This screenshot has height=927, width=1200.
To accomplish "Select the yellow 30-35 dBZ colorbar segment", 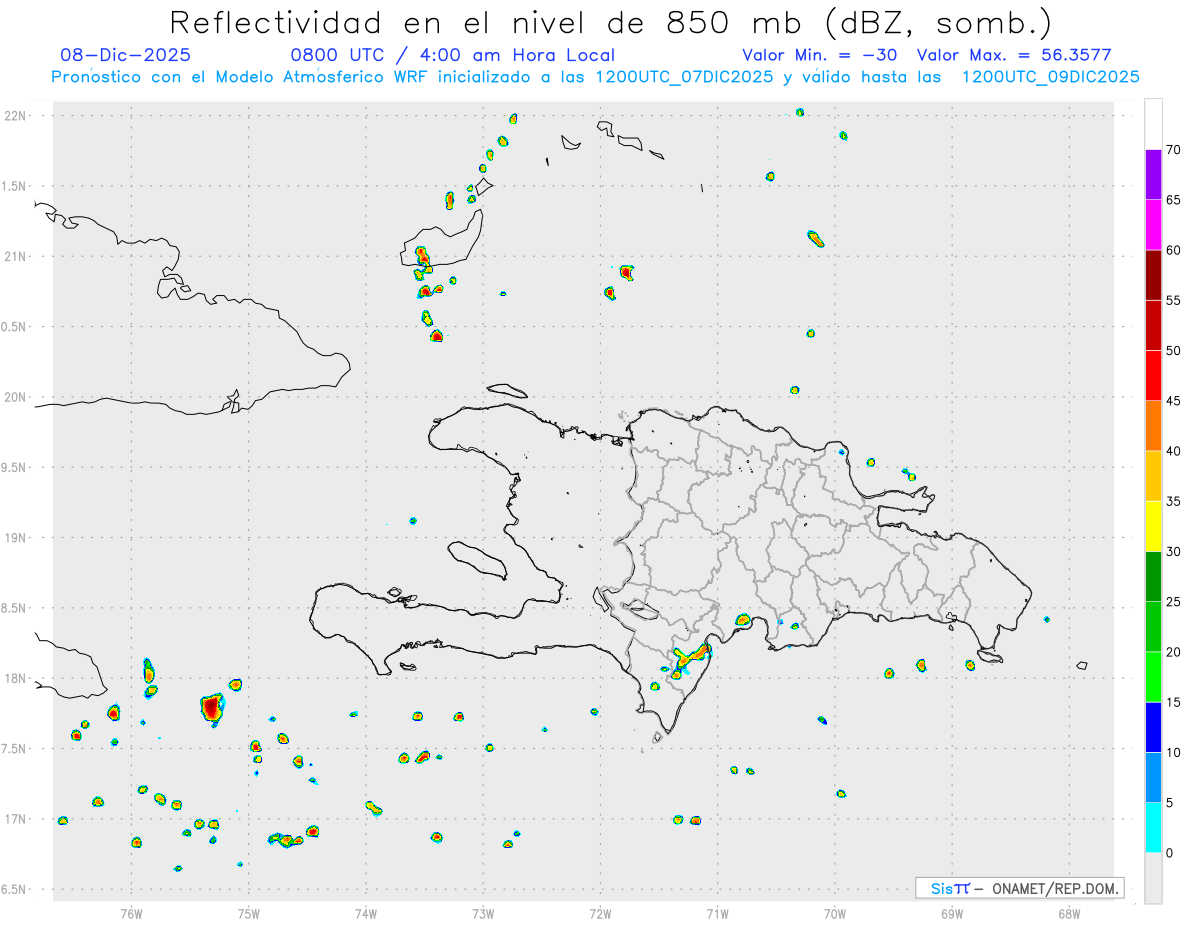I will click(1153, 526).
